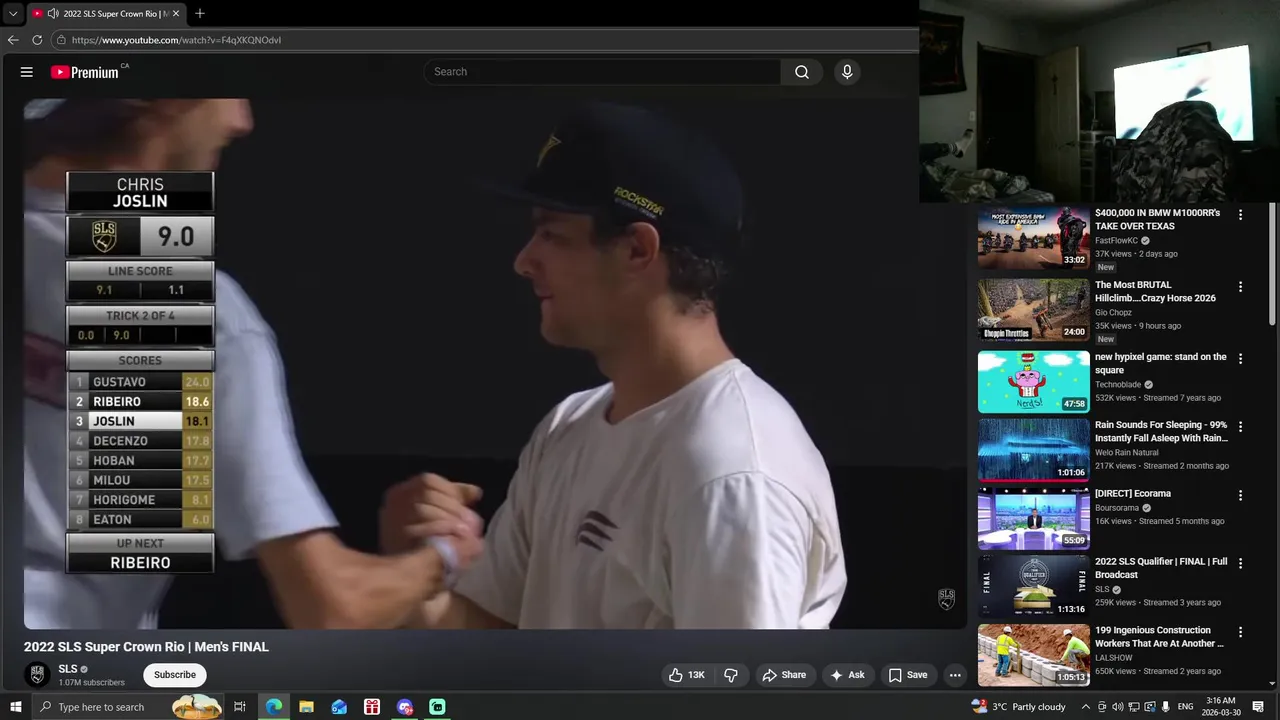This screenshot has height=720, width=1280.
Task: Open Boursorama channel name
Action: (1117, 508)
